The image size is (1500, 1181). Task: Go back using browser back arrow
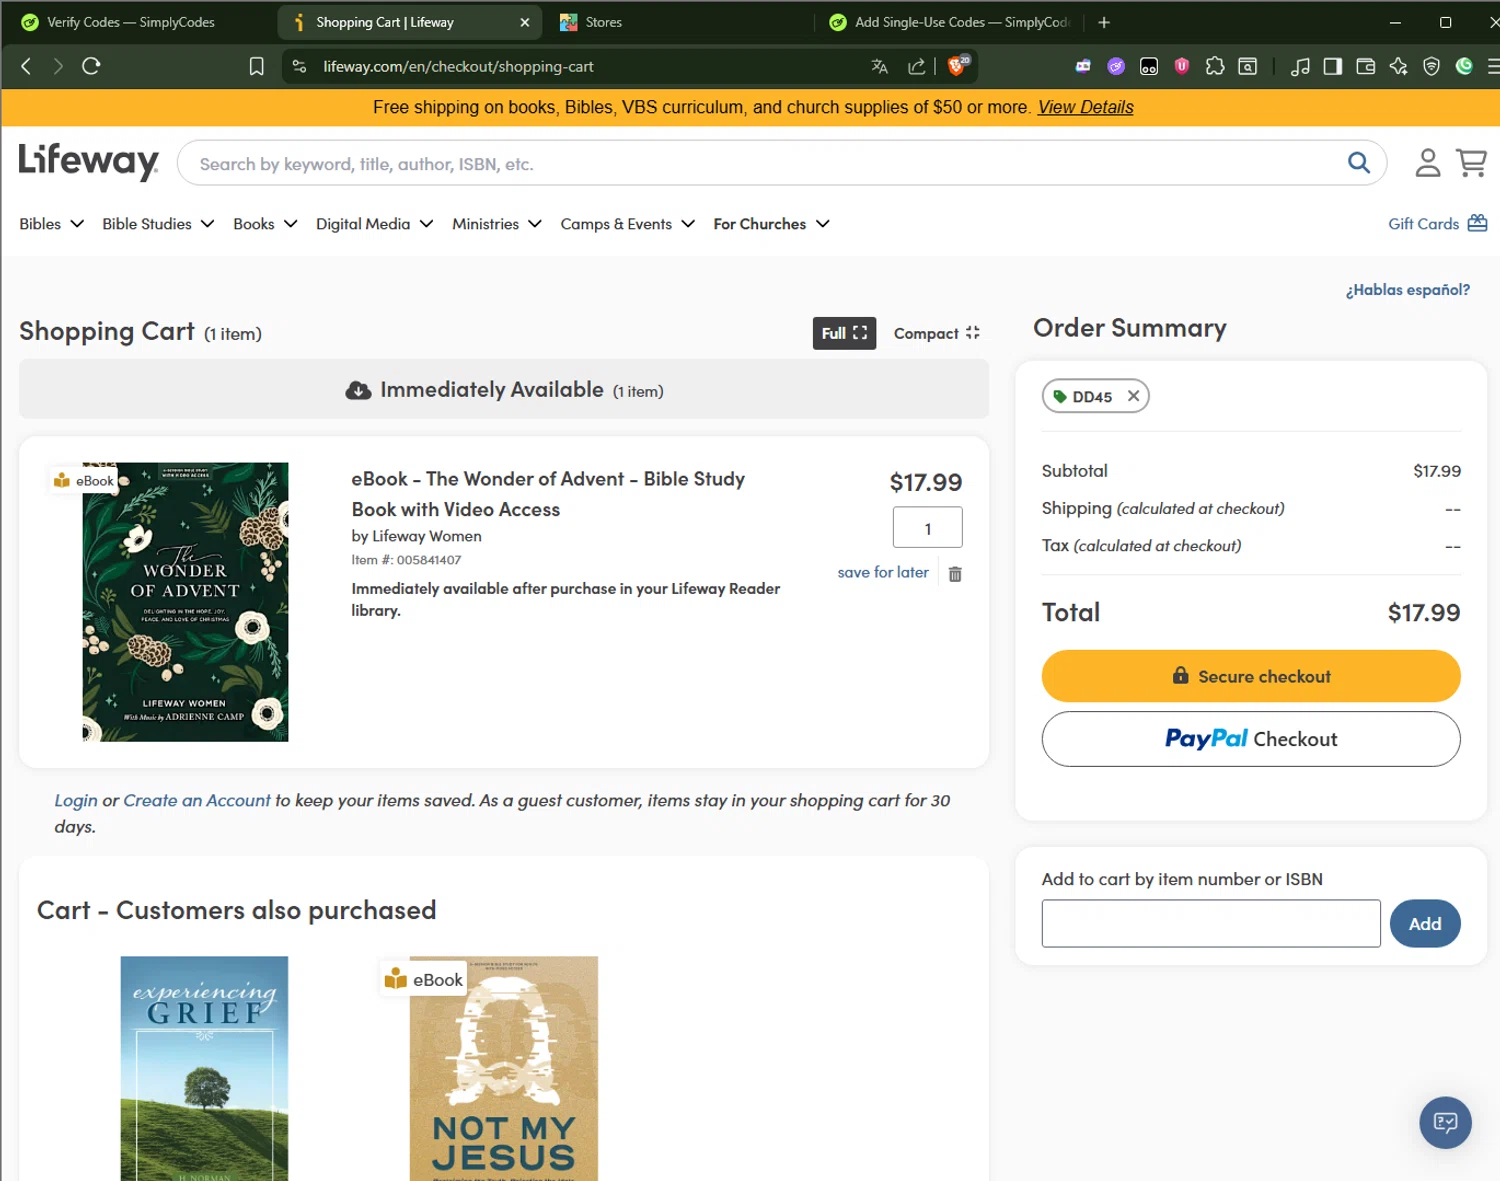point(26,66)
